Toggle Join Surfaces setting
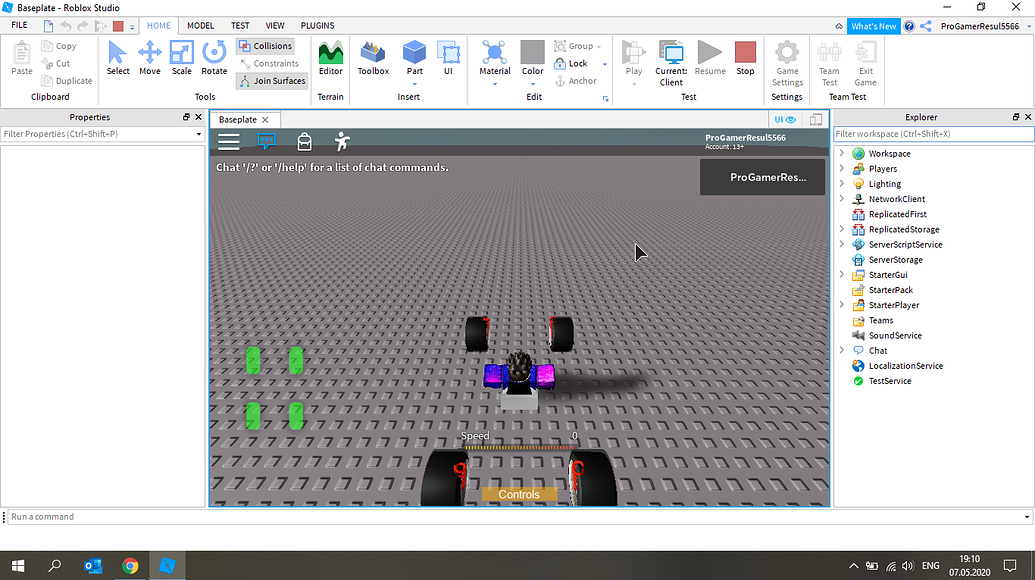This screenshot has height=580, width=1035. pyautogui.click(x=272, y=81)
